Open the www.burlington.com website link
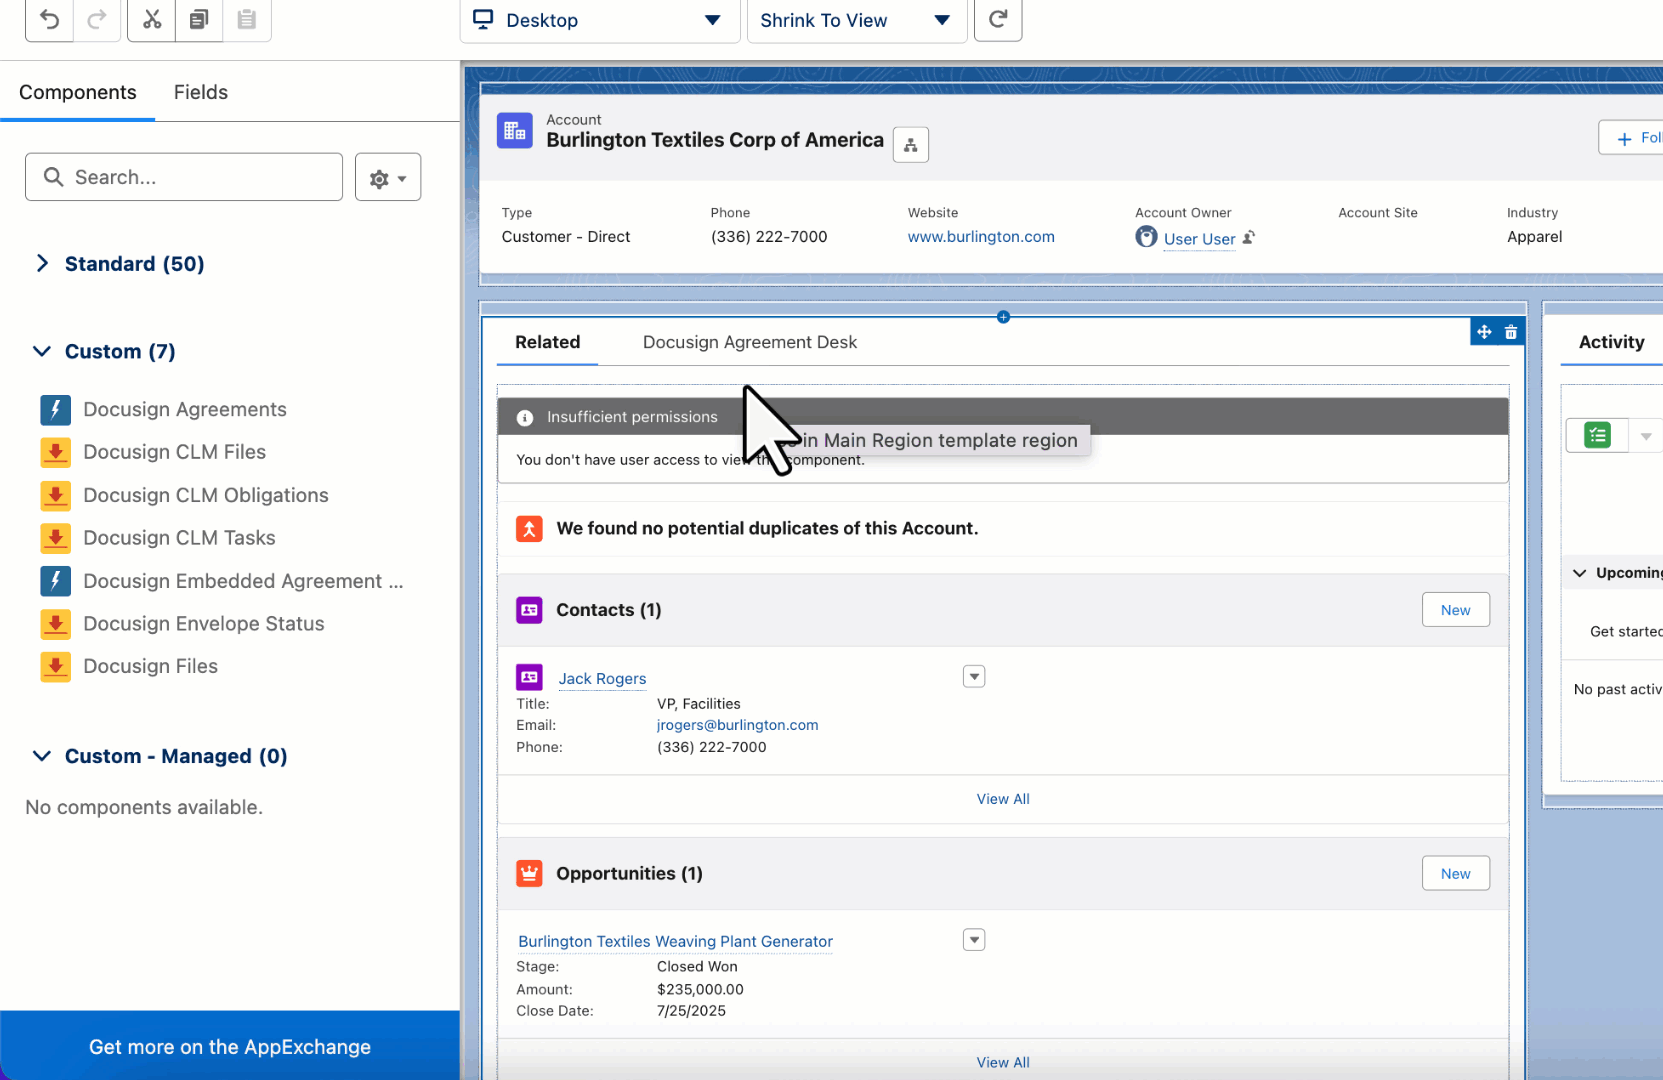 pyautogui.click(x=980, y=237)
